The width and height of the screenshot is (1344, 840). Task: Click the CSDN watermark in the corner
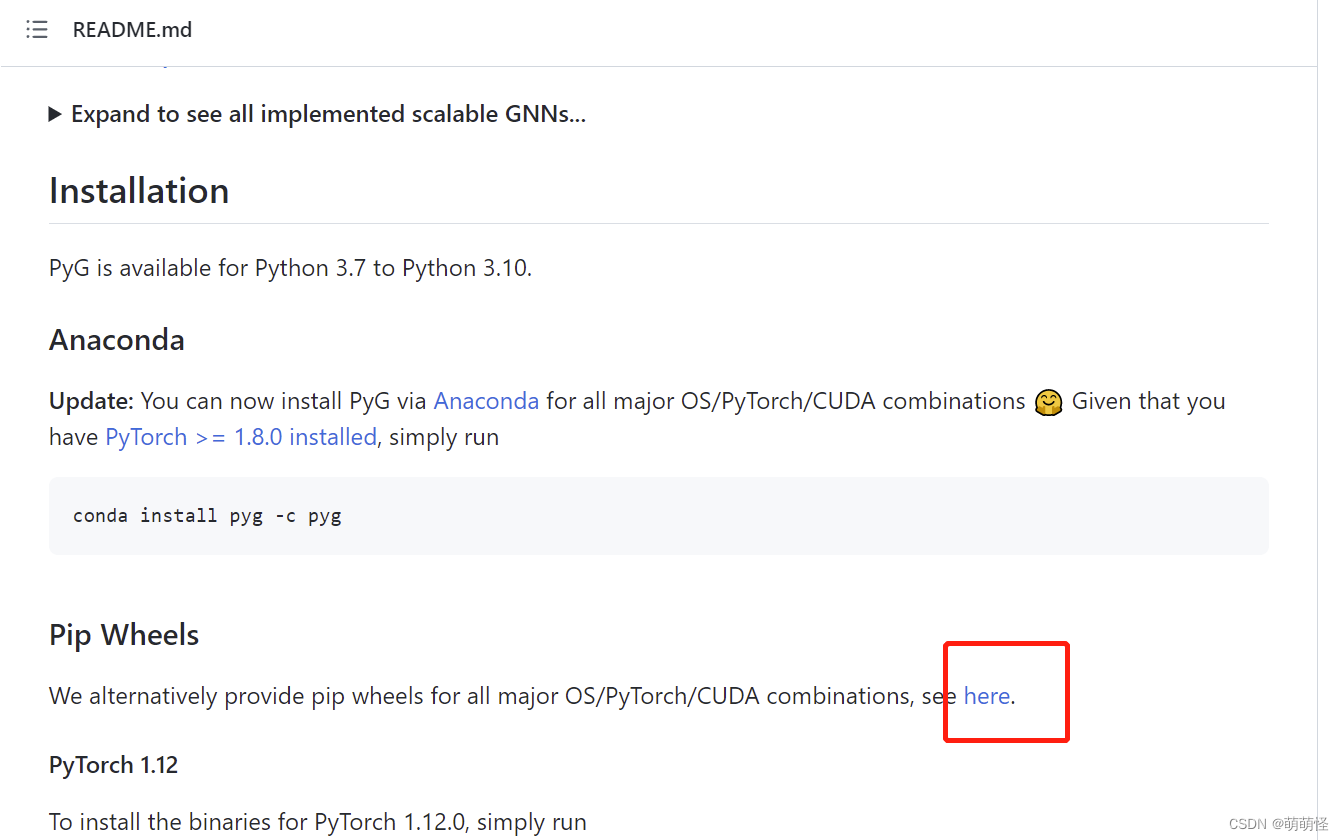[1277, 824]
